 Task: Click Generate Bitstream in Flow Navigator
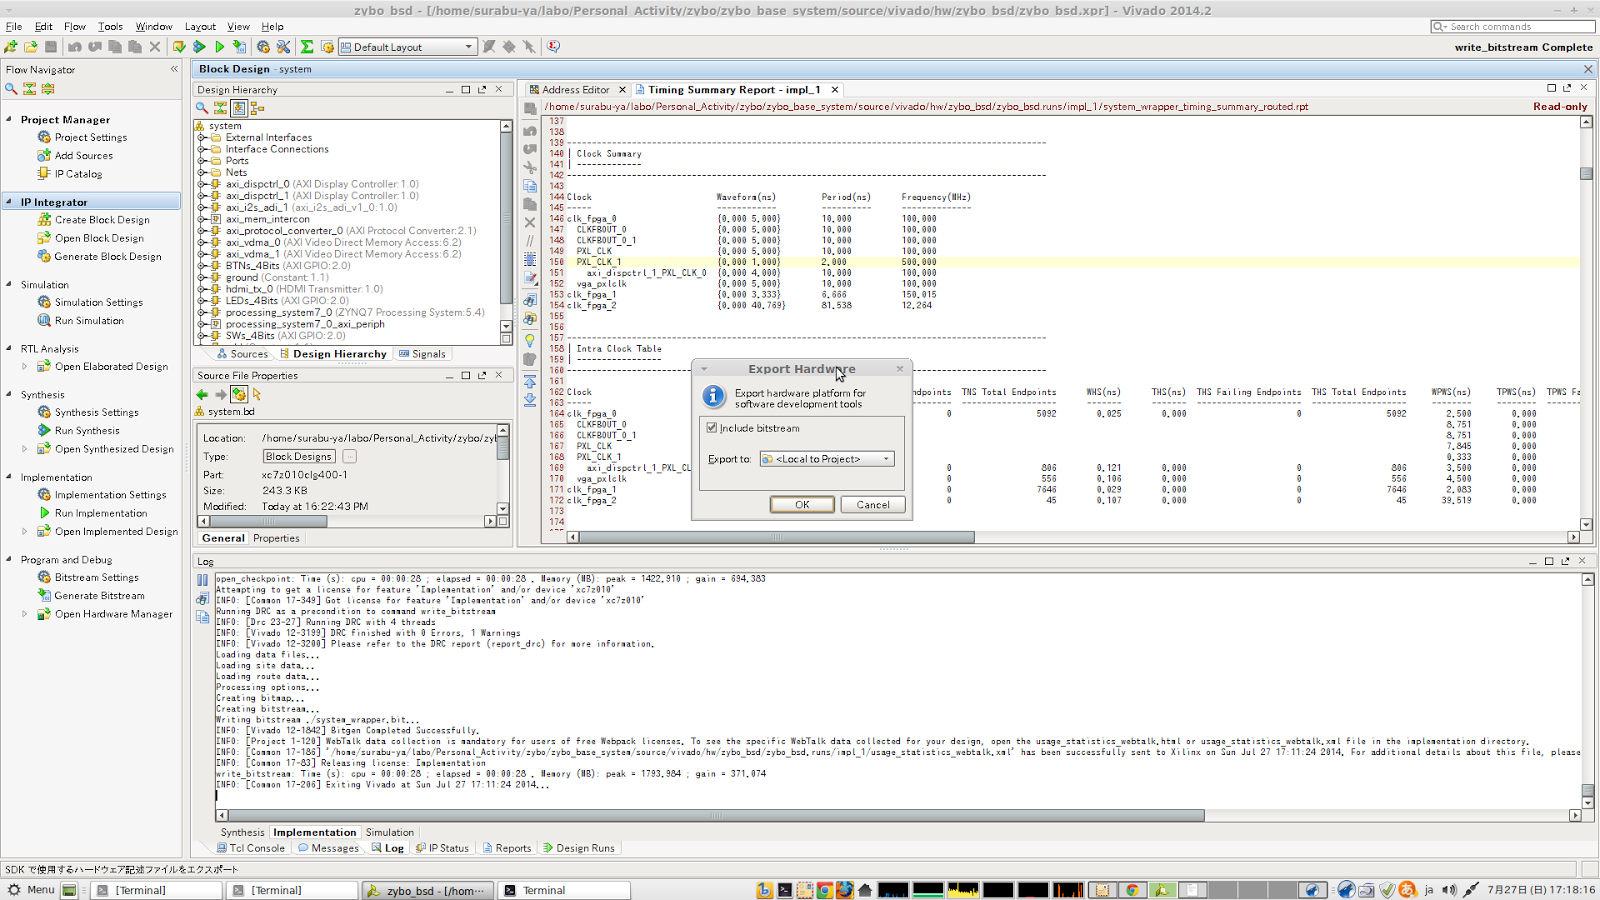click(x=99, y=596)
